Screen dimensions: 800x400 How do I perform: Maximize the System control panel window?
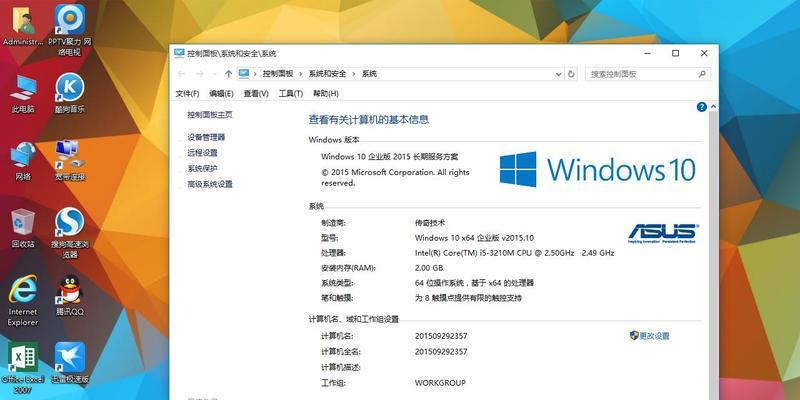(x=676, y=53)
